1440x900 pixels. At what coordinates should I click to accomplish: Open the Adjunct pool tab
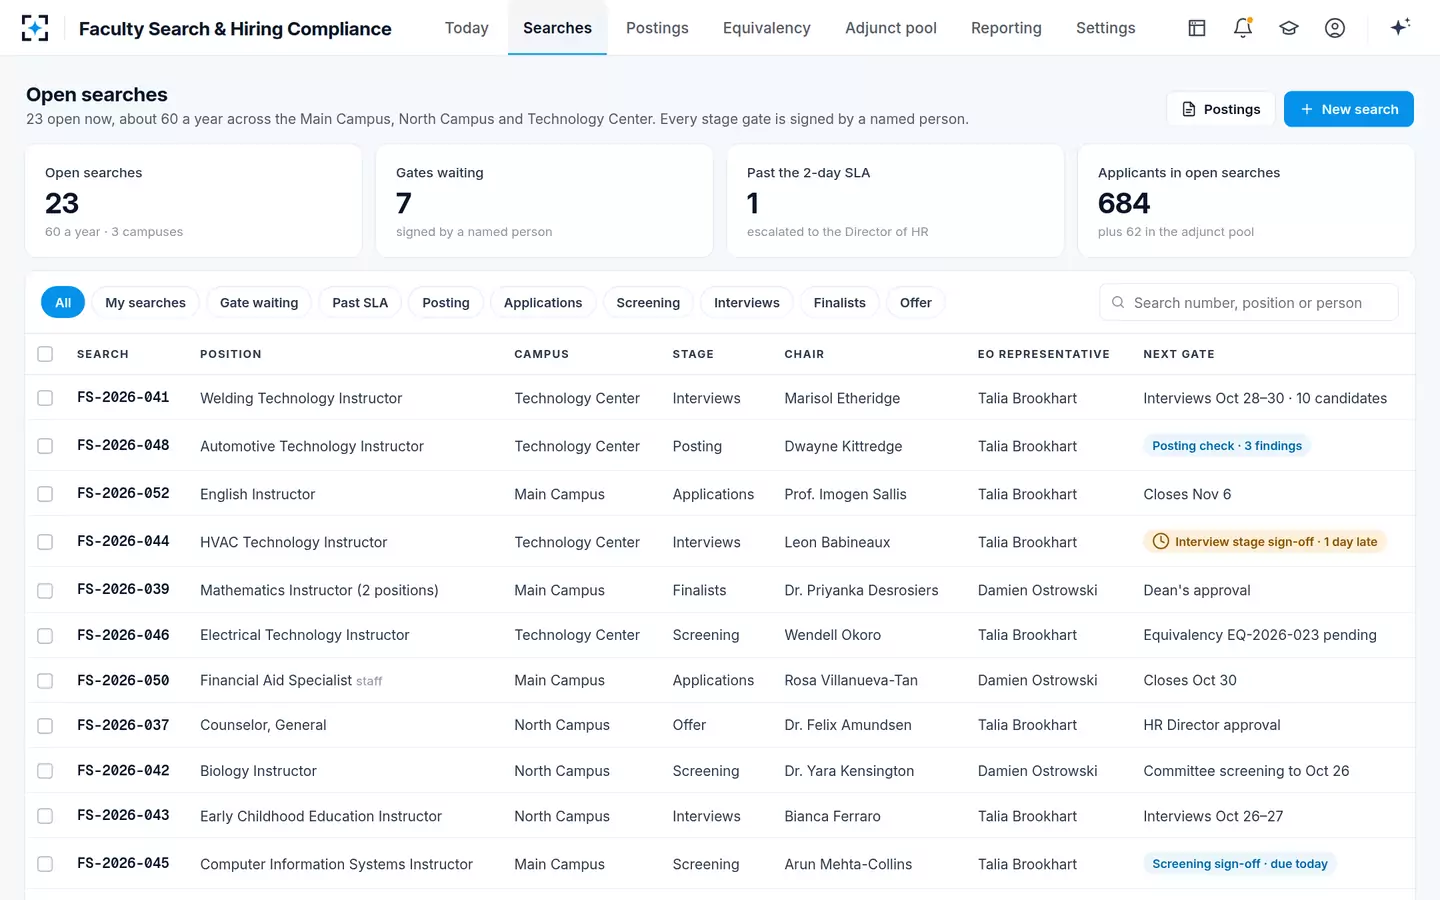point(891,28)
